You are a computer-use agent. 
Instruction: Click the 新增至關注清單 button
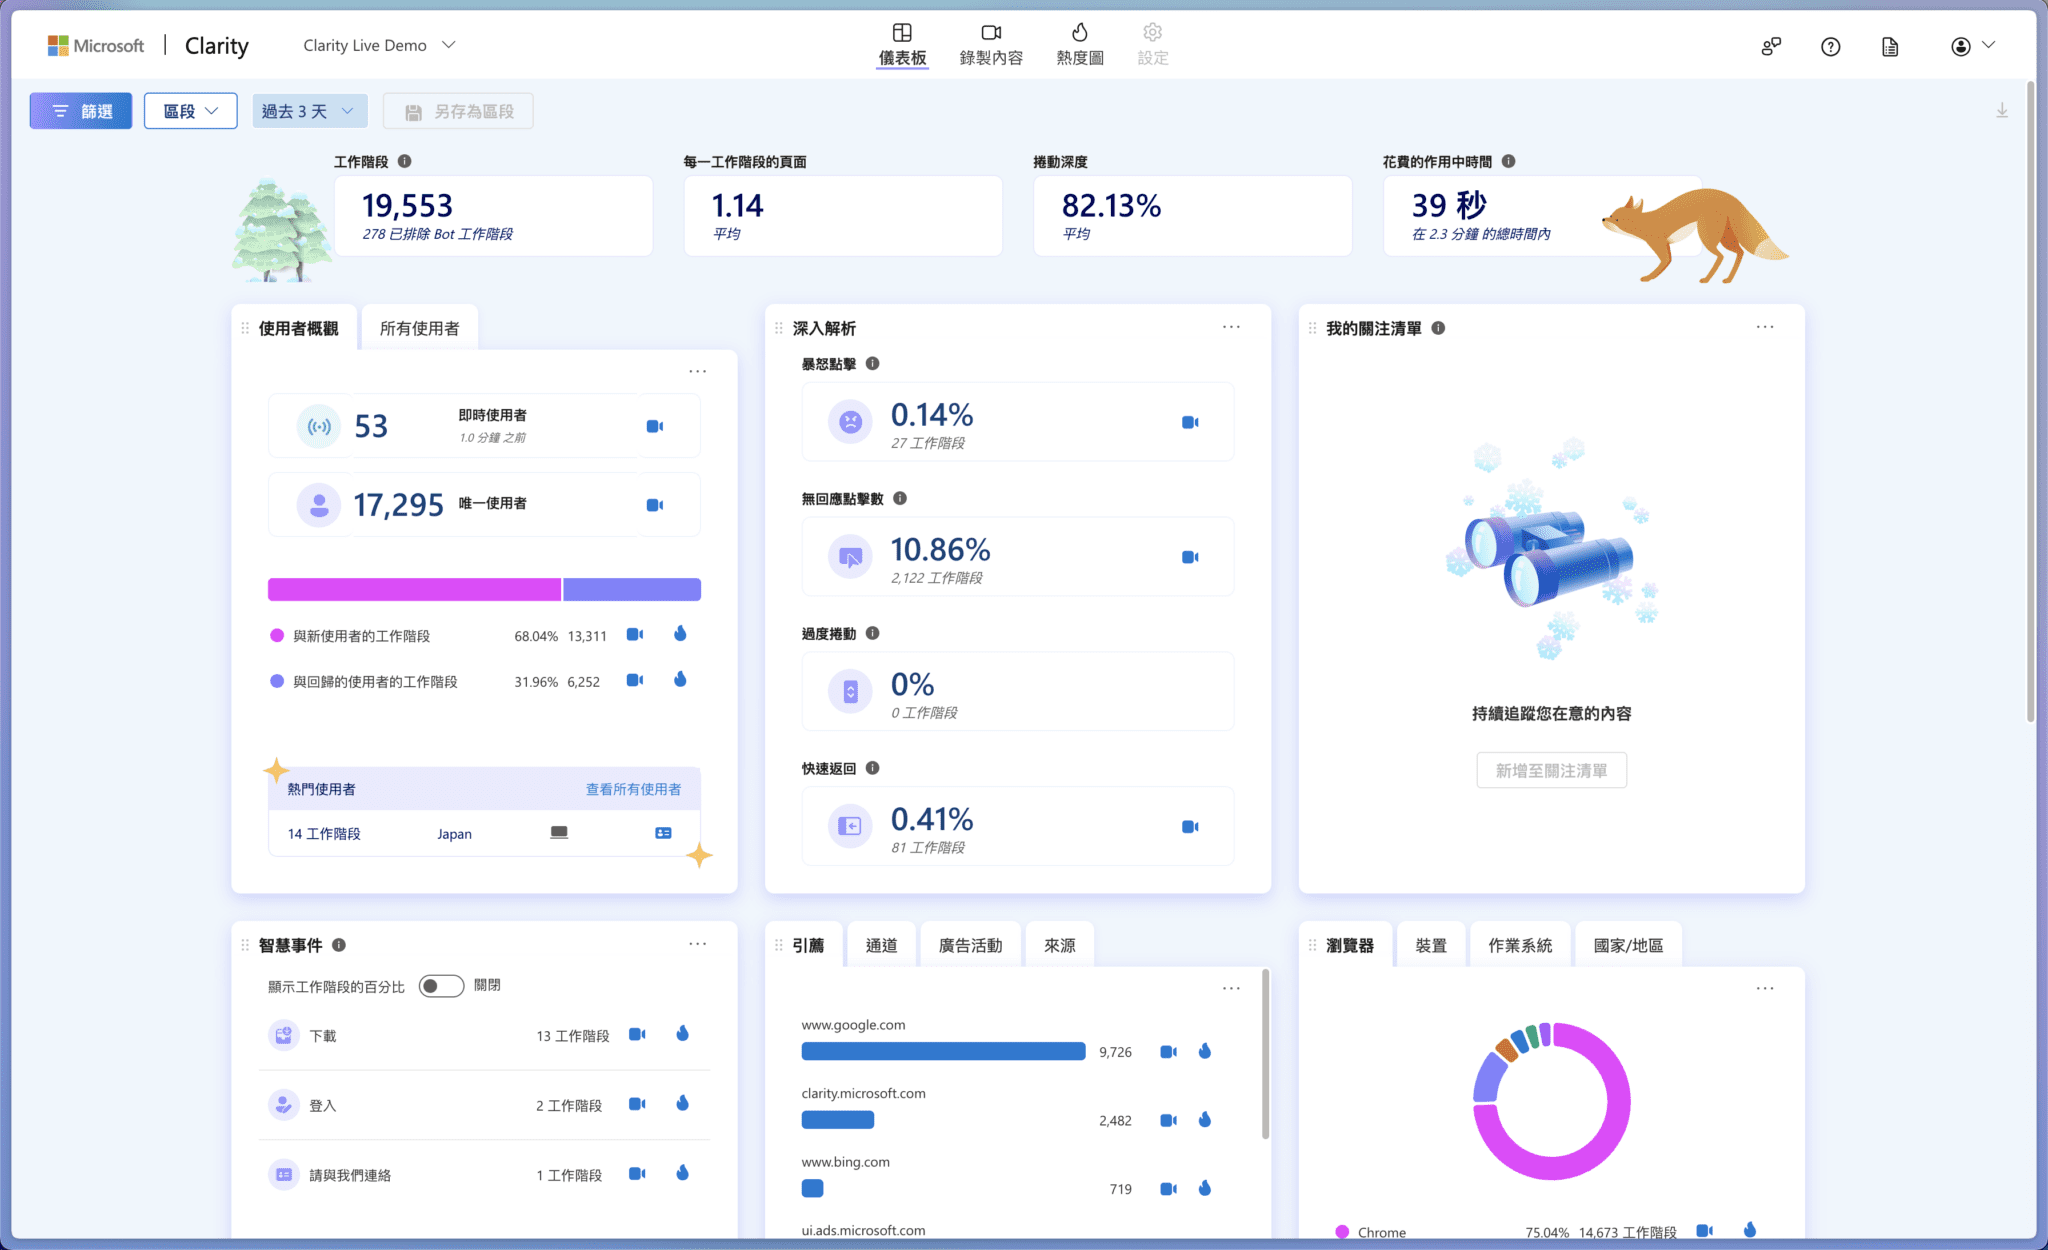pyautogui.click(x=1551, y=770)
